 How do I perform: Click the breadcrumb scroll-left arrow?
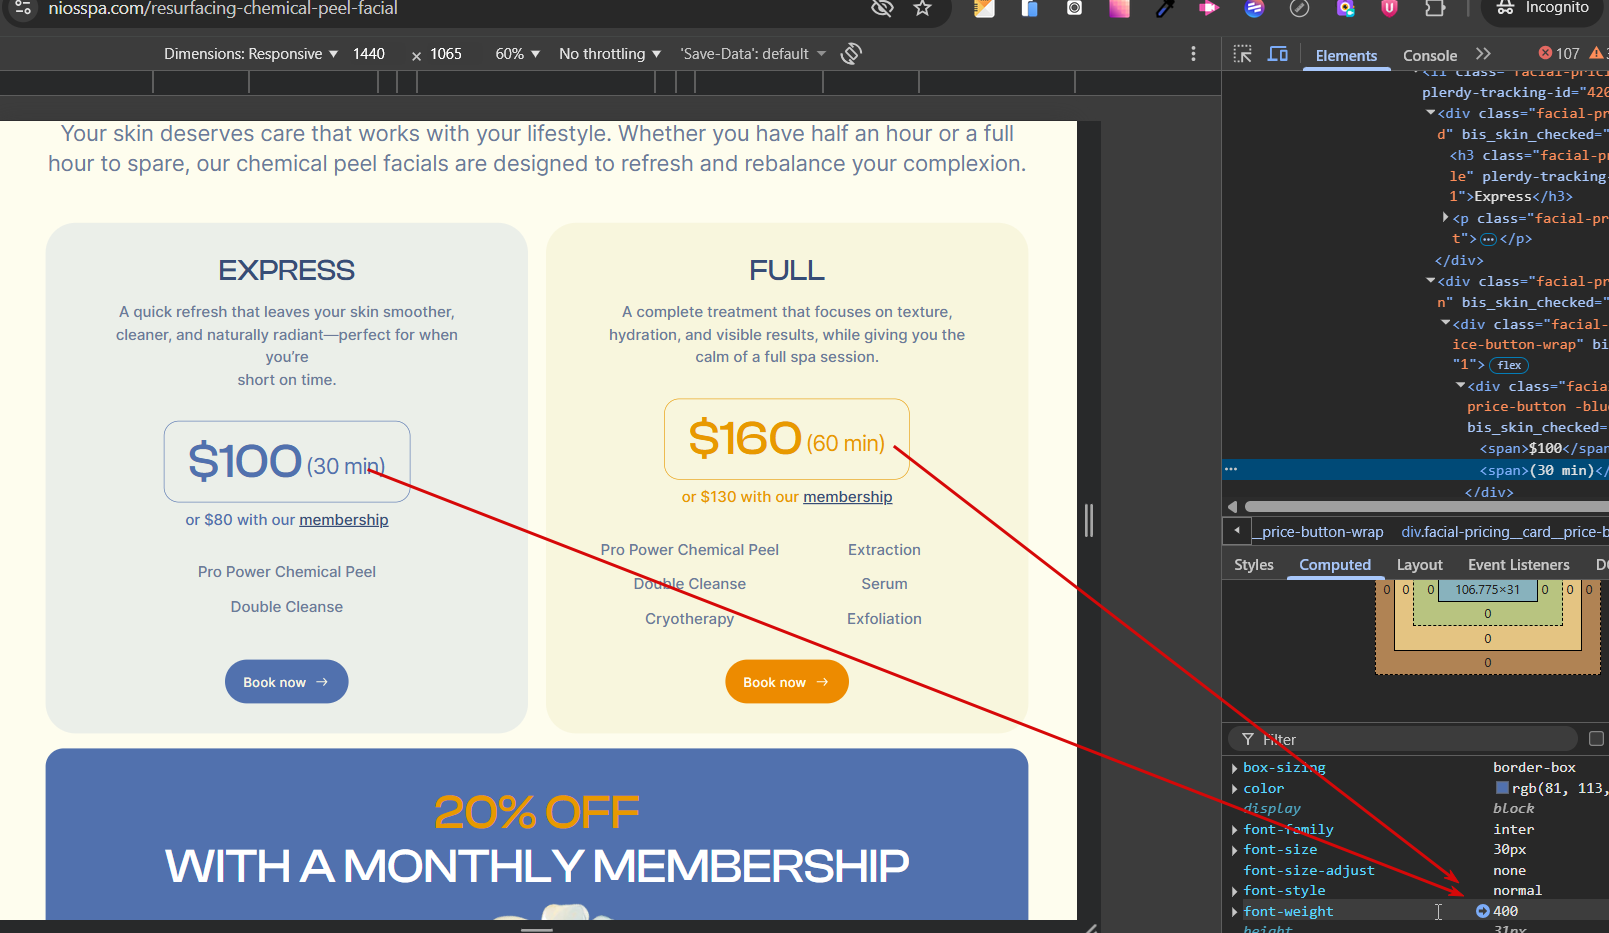tap(1238, 531)
